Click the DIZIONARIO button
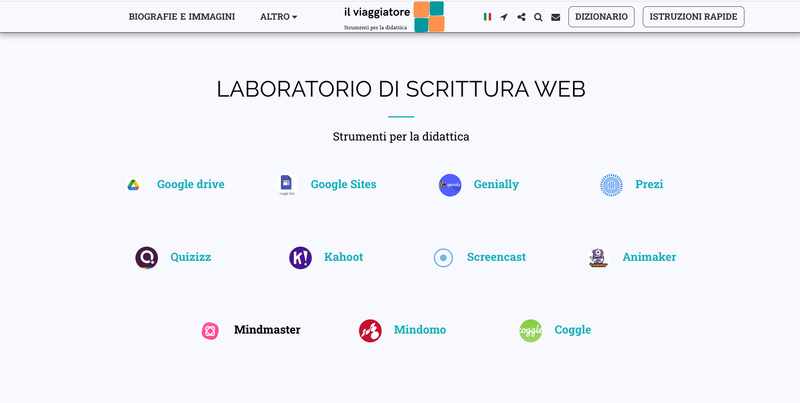Image resolution: width=800 pixels, height=403 pixels. [602, 17]
